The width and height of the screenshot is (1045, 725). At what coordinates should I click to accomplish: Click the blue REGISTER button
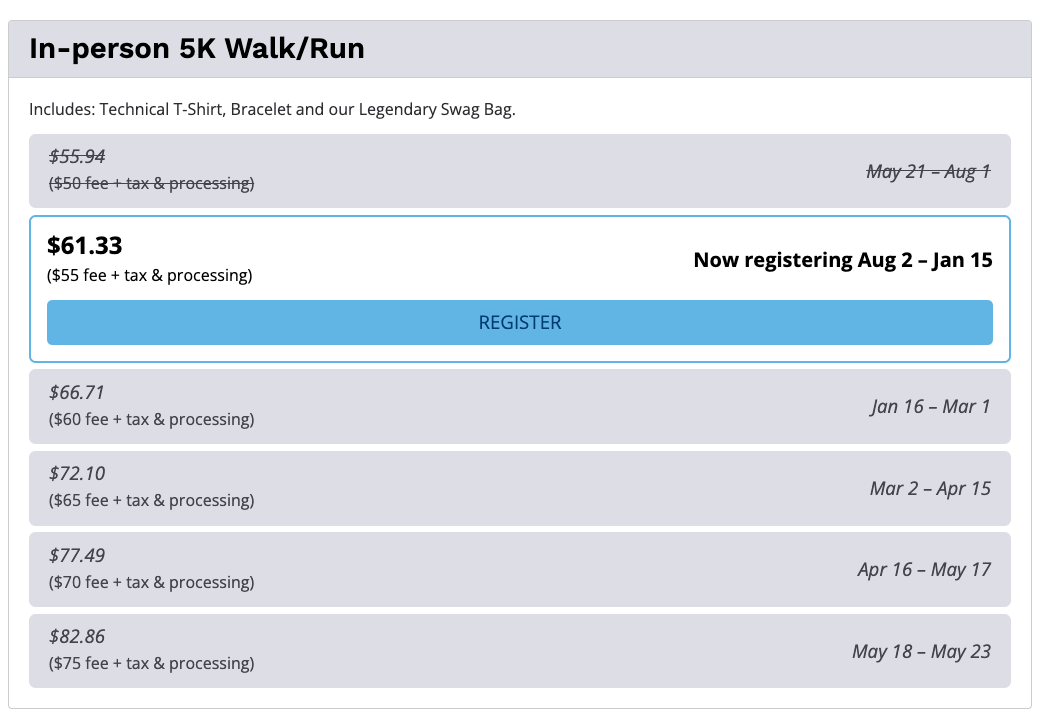[519, 323]
